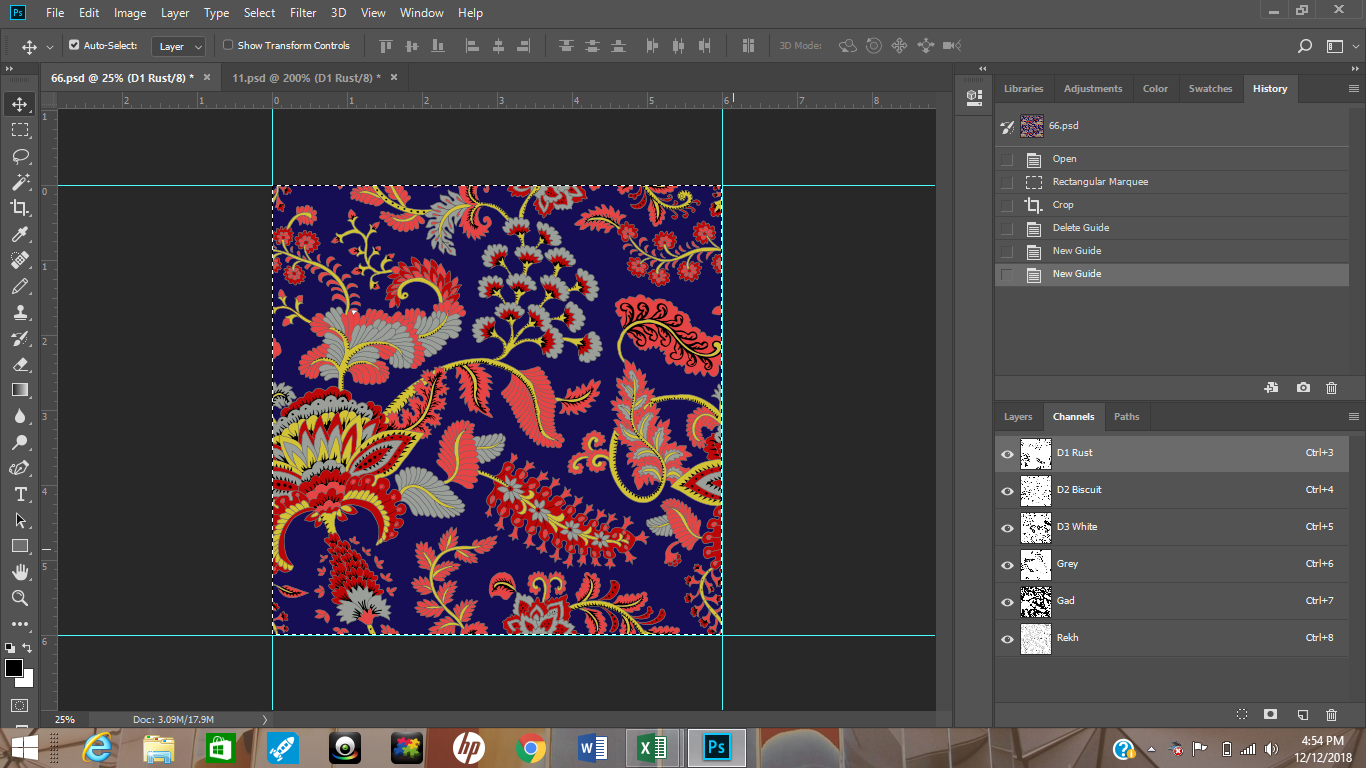Open History panel flyout menu
This screenshot has height=768, width=1366.
tap(1354, 89)
